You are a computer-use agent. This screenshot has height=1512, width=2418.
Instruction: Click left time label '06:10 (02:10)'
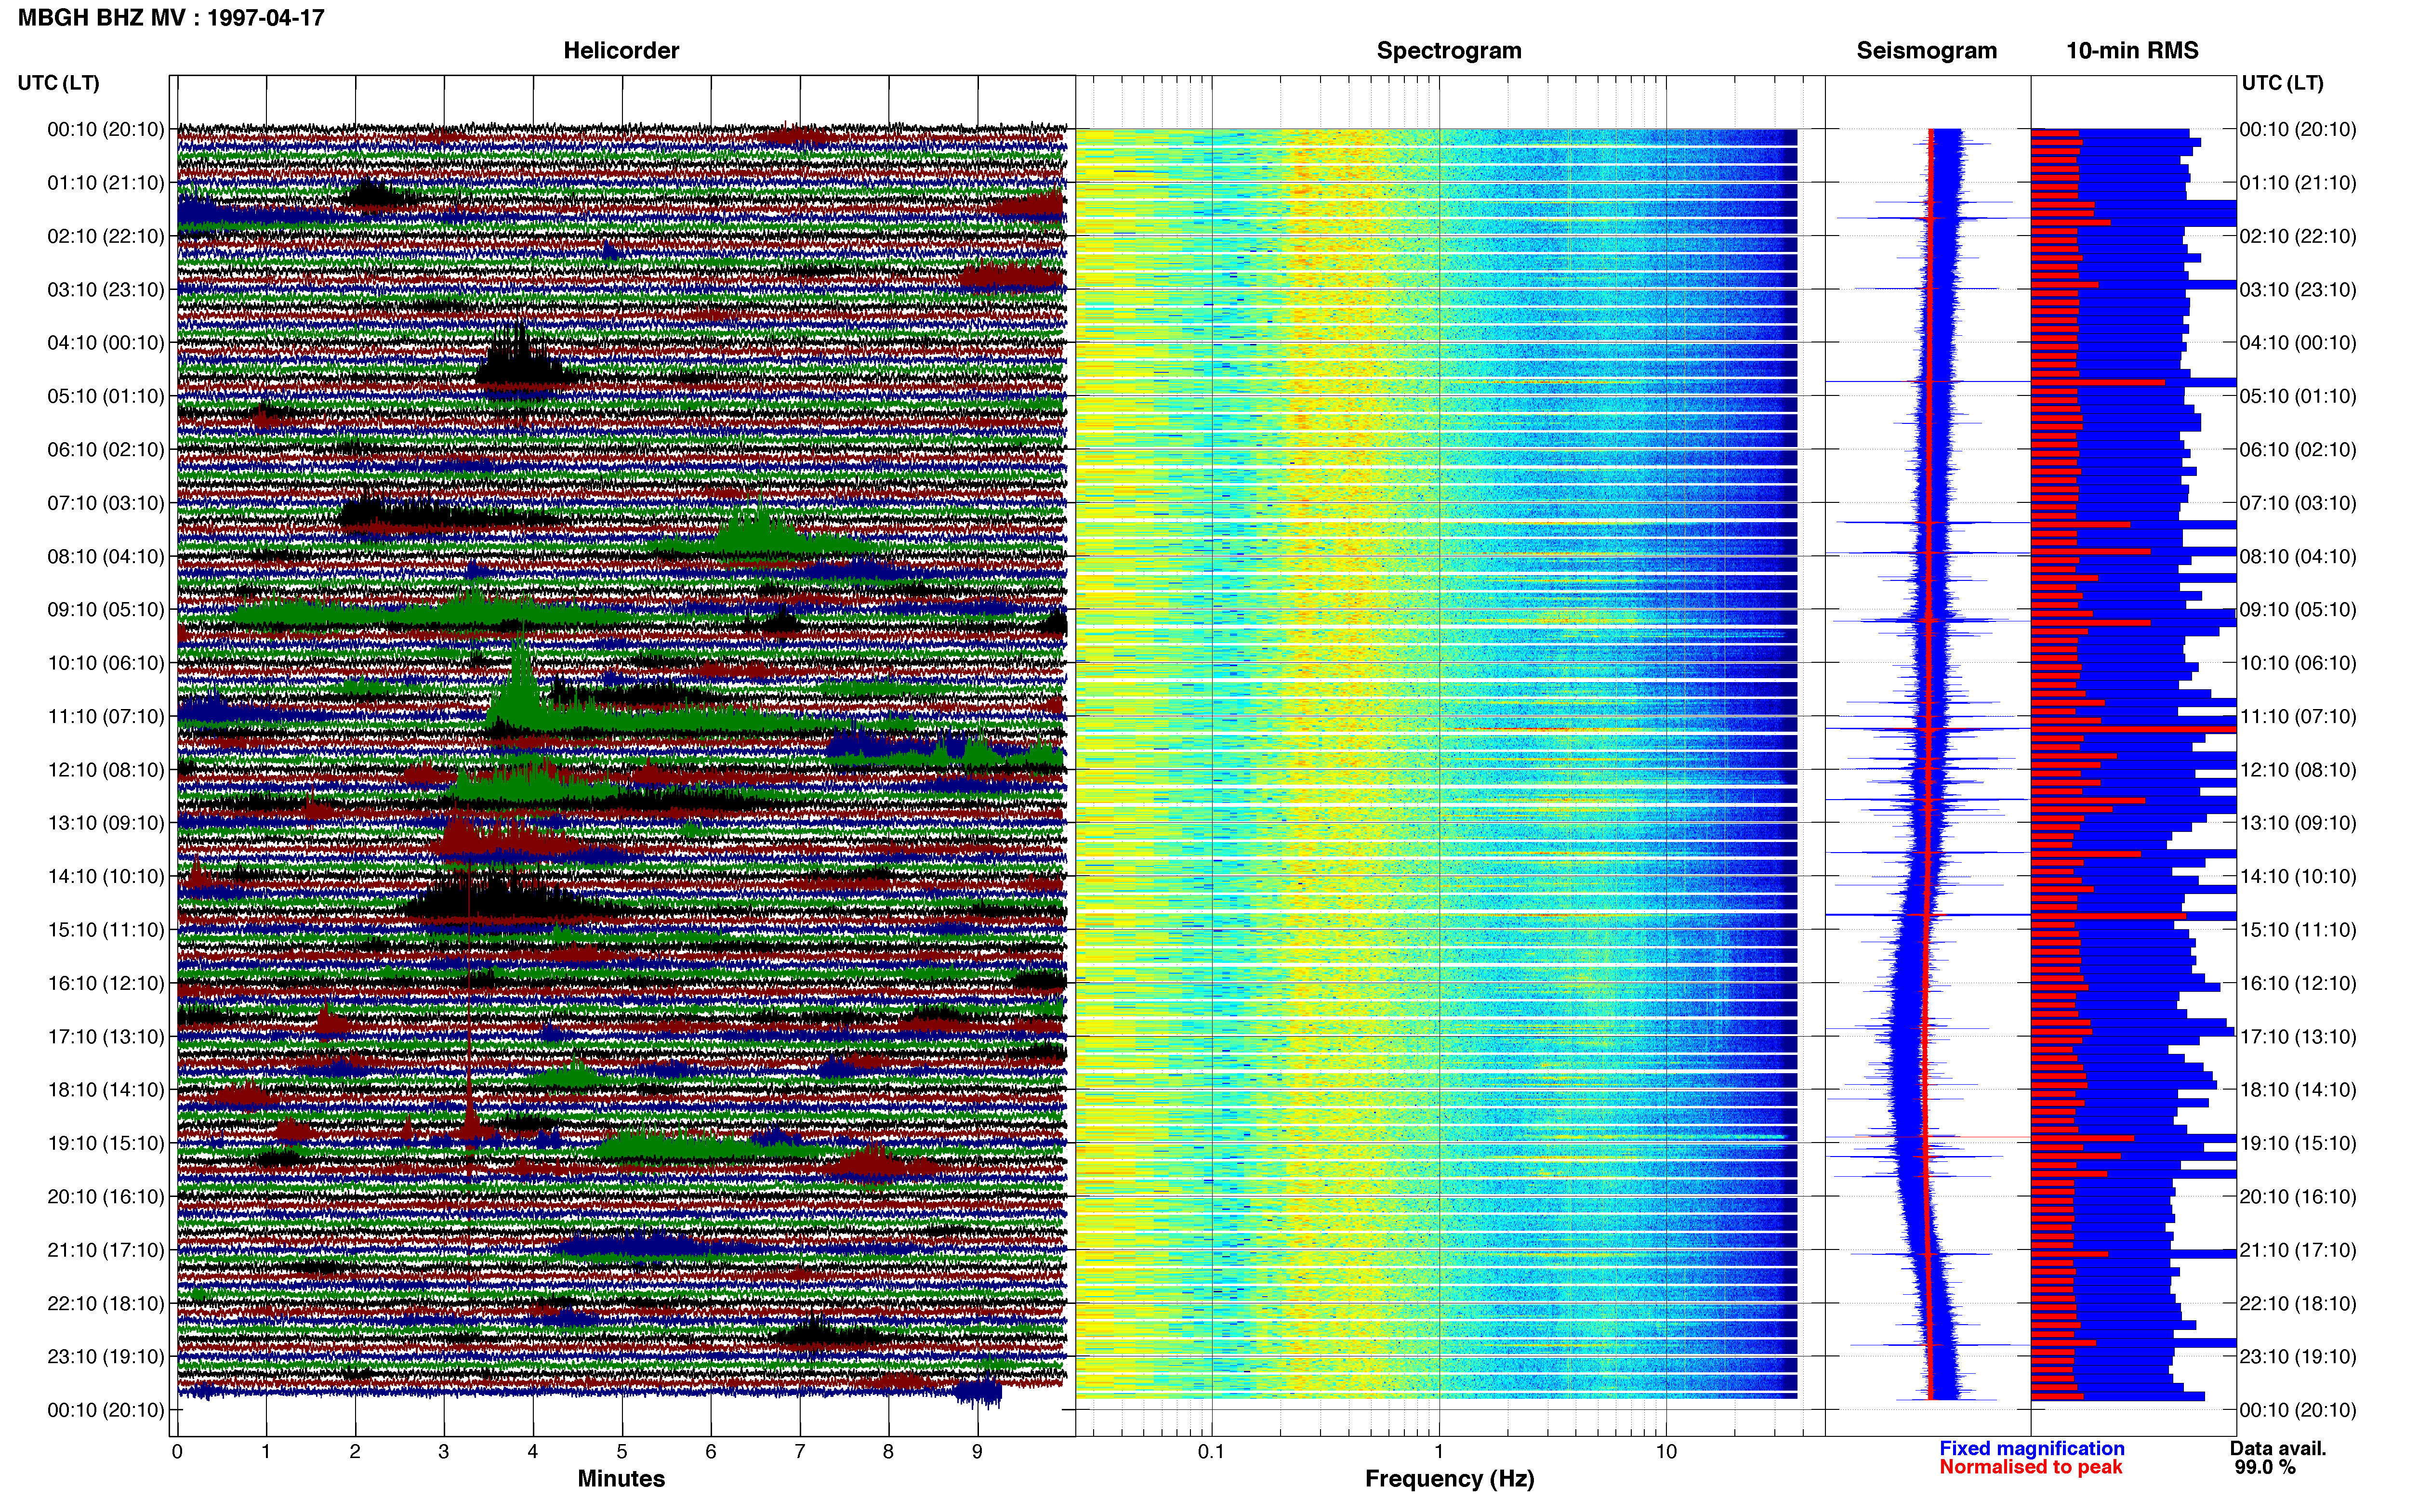(106, 449)
